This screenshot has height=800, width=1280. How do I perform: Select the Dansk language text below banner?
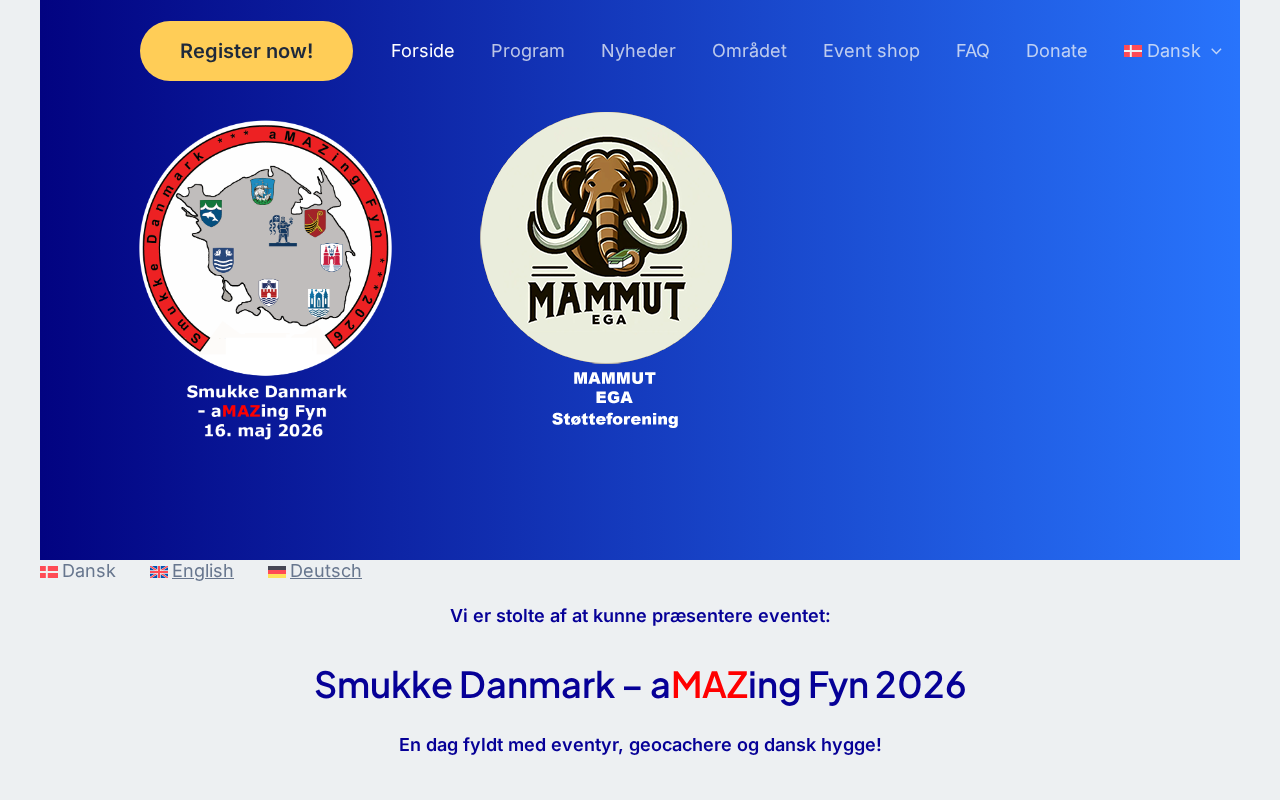pos(89,571)
